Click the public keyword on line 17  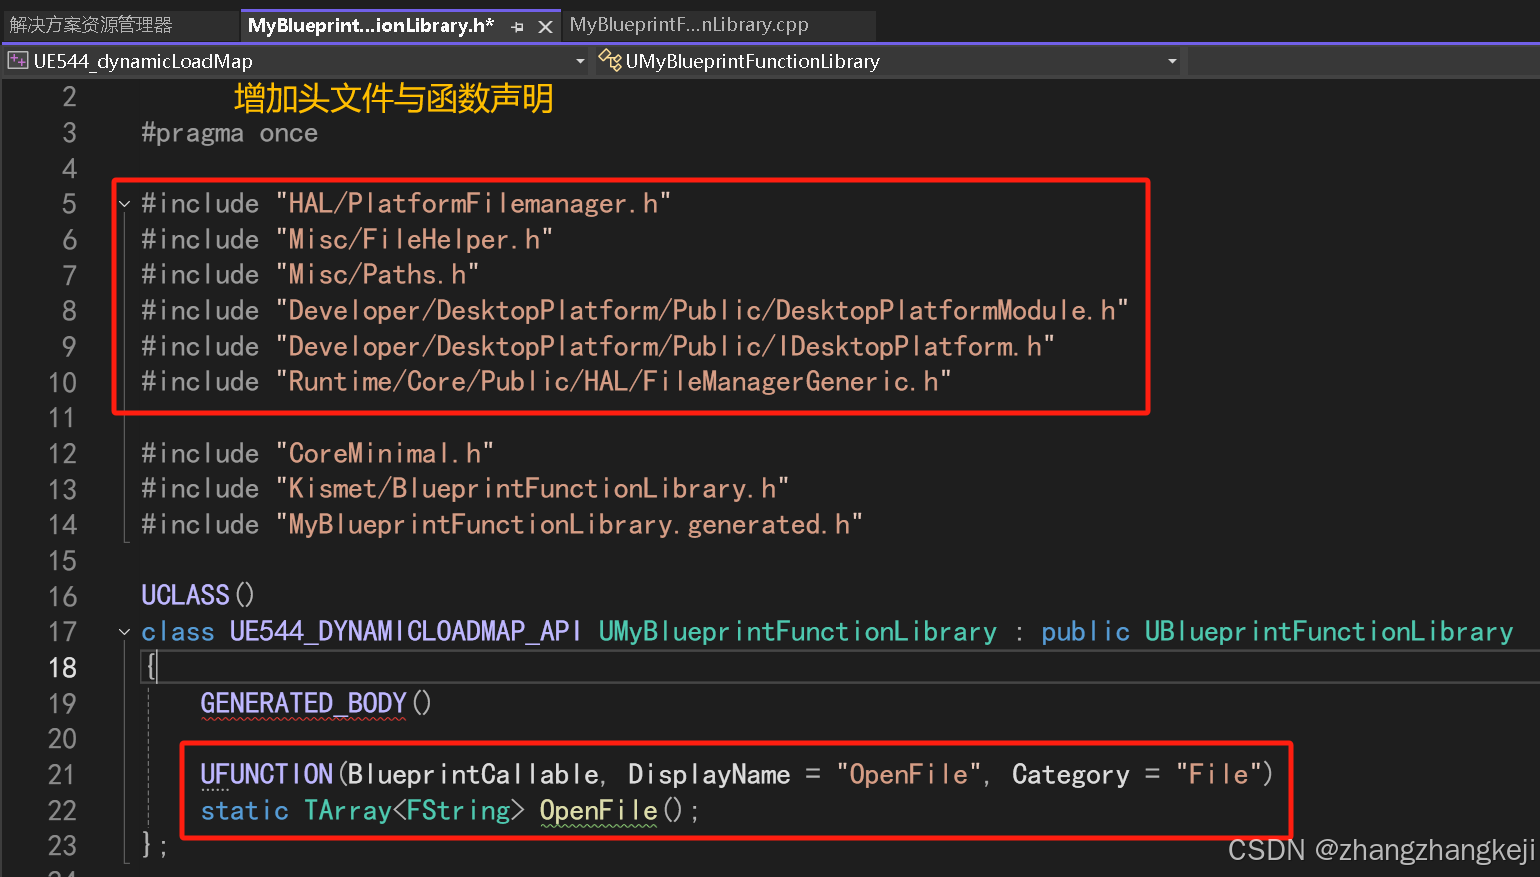click(x=1085, y=632)
